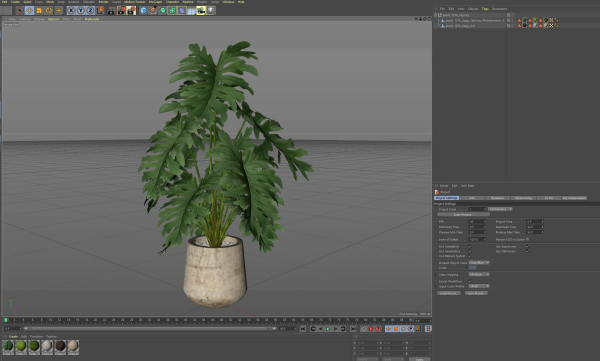Toggle the Use Generators checkbox
The image size is (600, 361).
click(x=470, y=251)
